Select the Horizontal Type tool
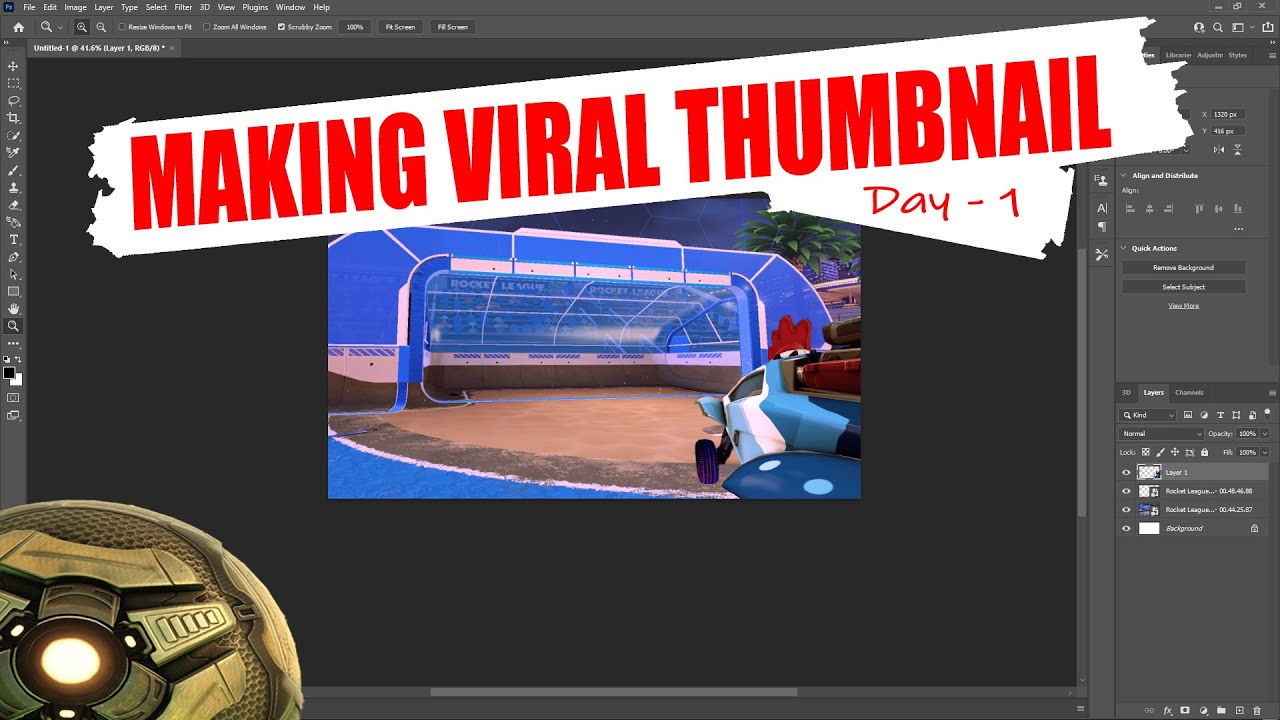 [13, 240]
